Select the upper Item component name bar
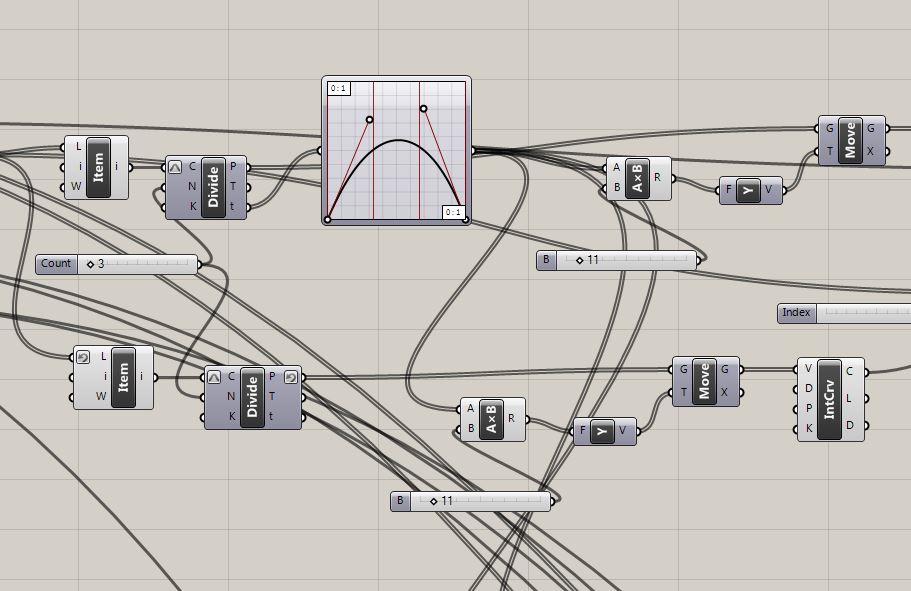This screenshot has height=591, width=911. coord(98,167)
